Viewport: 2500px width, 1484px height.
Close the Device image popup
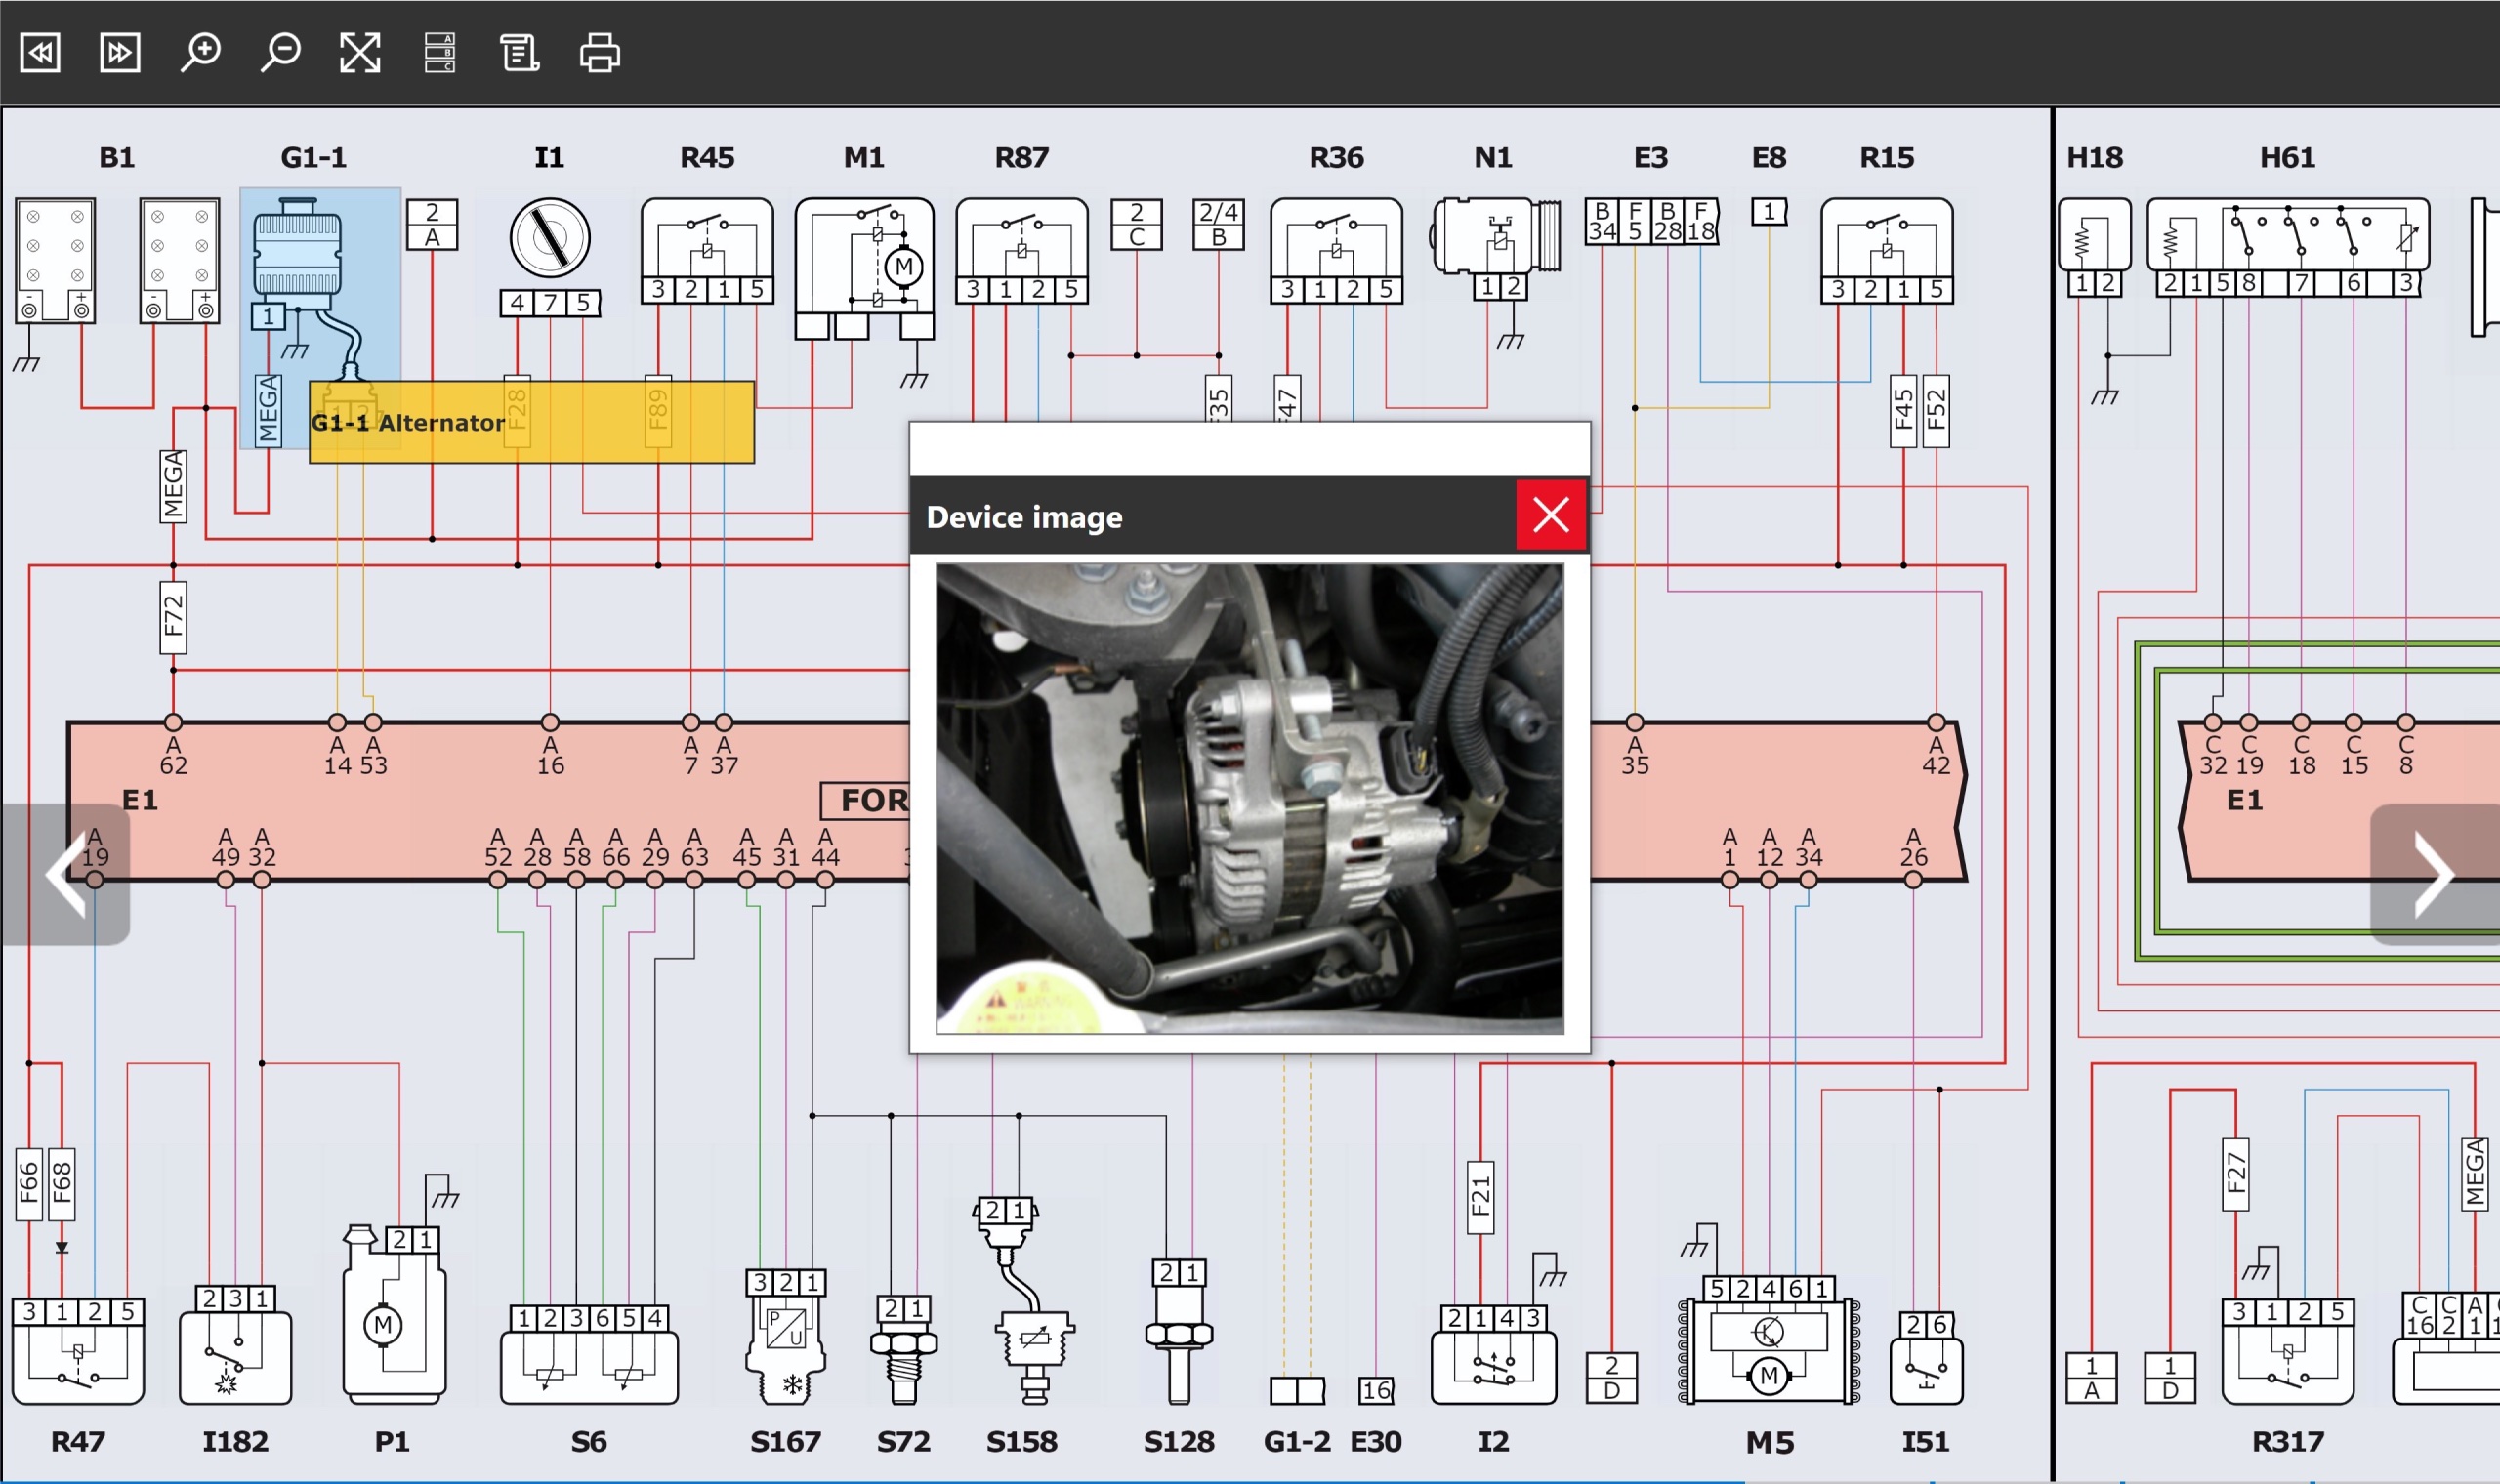tap(1550, 515)
